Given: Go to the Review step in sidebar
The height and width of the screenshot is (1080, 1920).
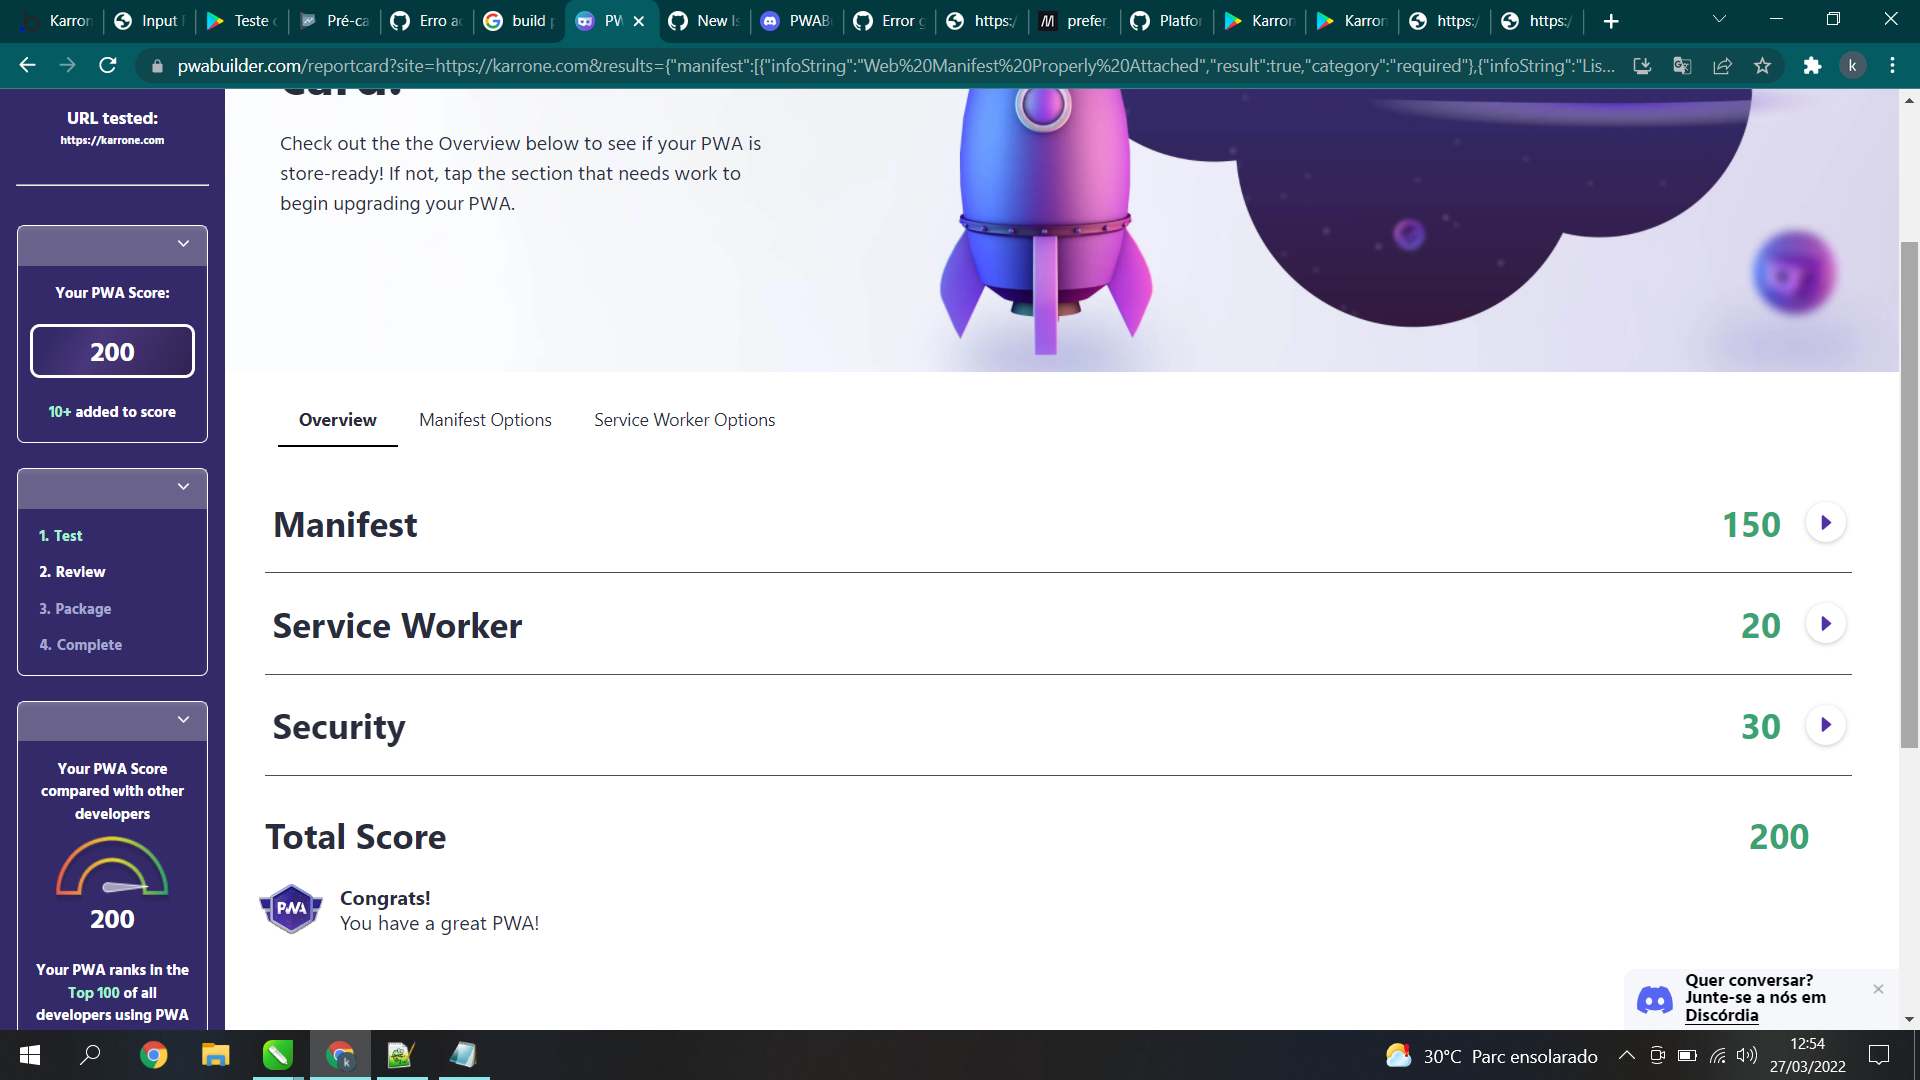Looking at the screenshot, I should pyautogui.click(x=72, y=571).
